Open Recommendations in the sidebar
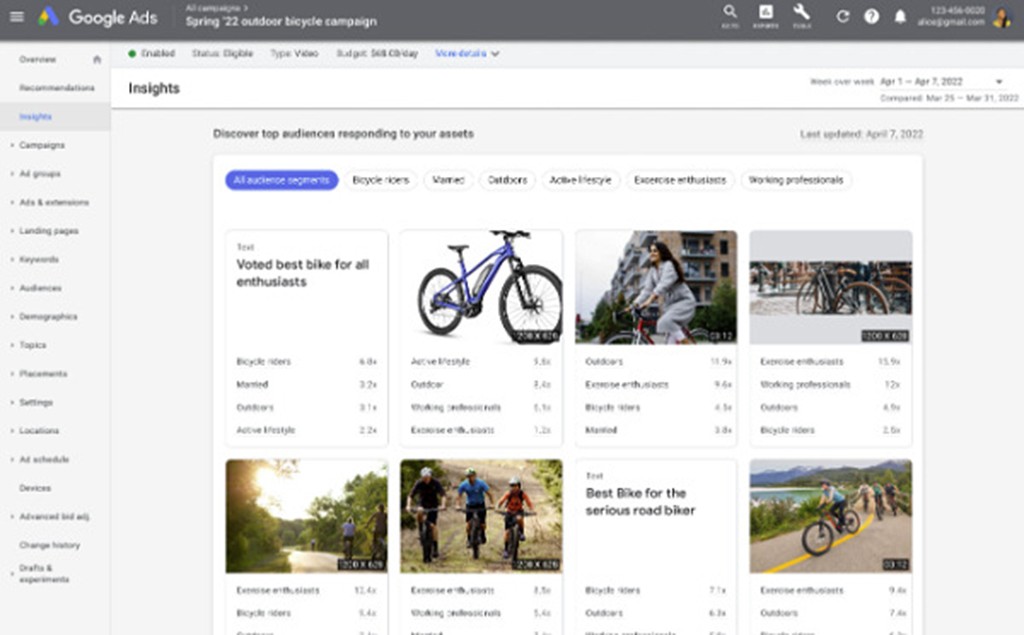The image size is (1024, 635). [57, 88]
